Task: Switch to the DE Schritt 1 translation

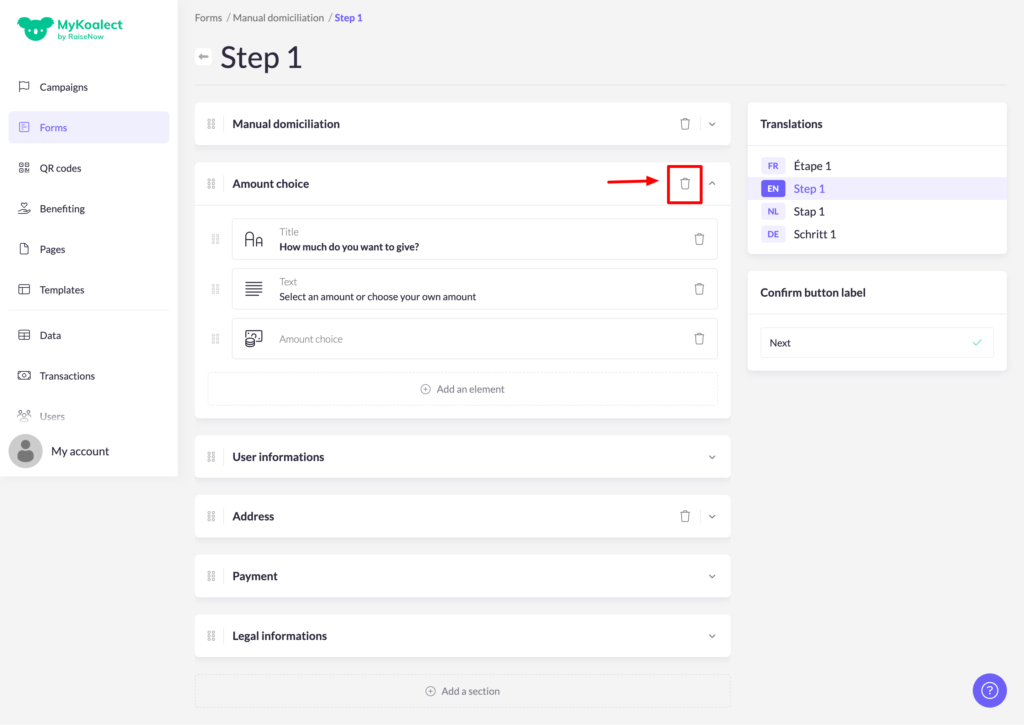Action: pyautogui.click(x=814, y=234)
